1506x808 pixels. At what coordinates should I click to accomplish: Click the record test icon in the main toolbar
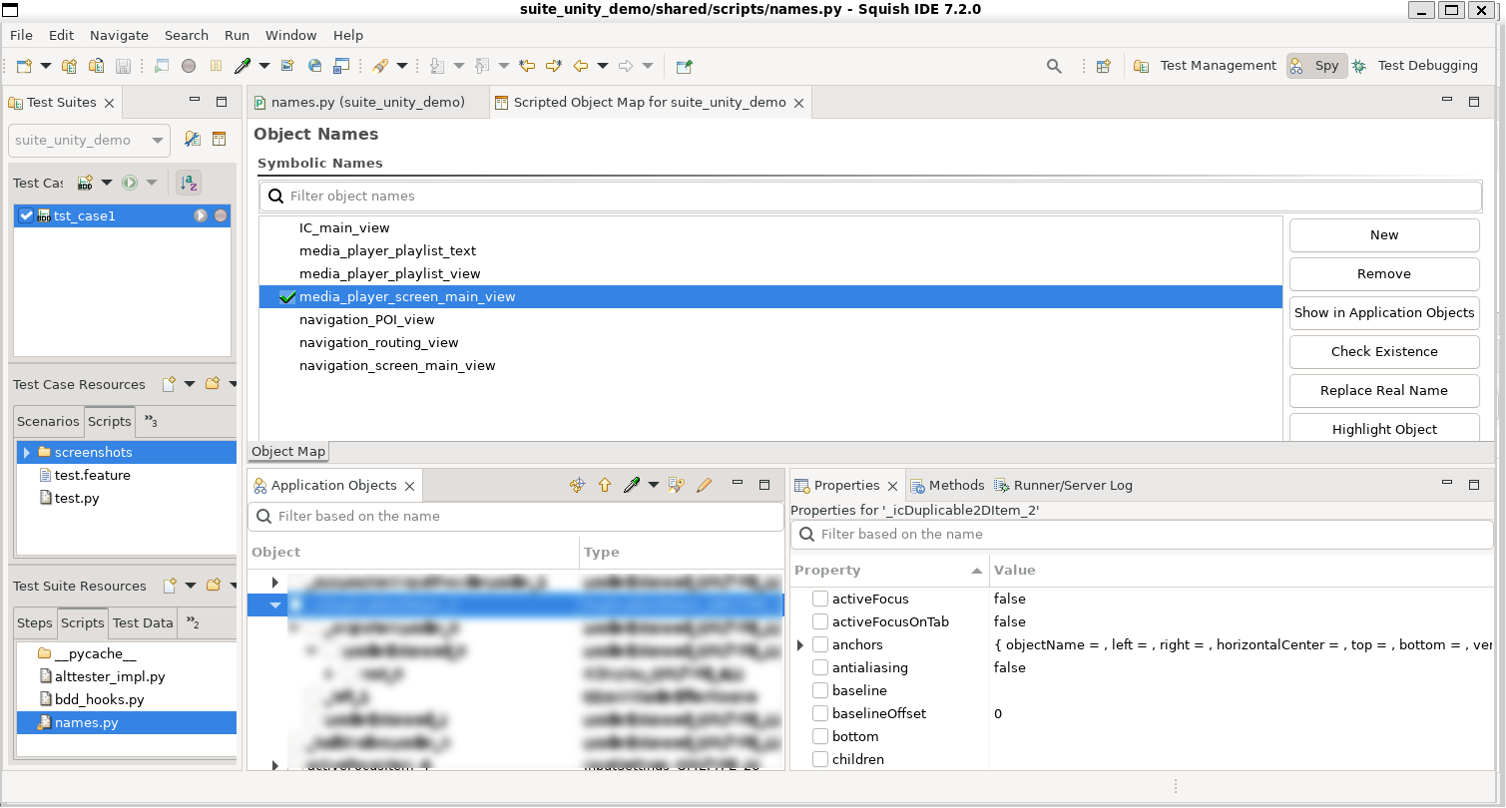188,66
